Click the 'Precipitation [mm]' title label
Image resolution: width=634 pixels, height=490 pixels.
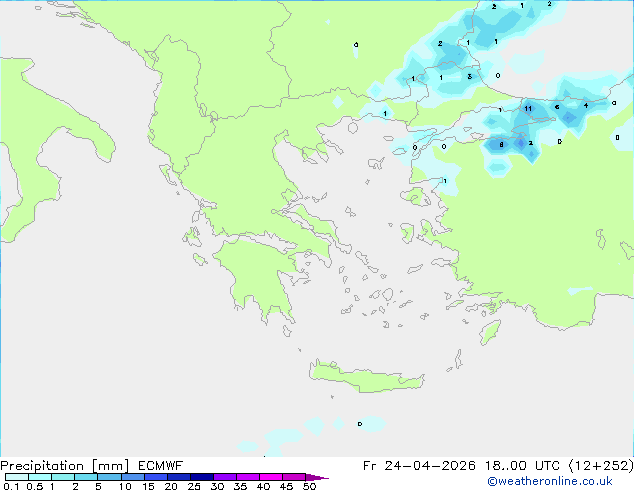(65, 466)
